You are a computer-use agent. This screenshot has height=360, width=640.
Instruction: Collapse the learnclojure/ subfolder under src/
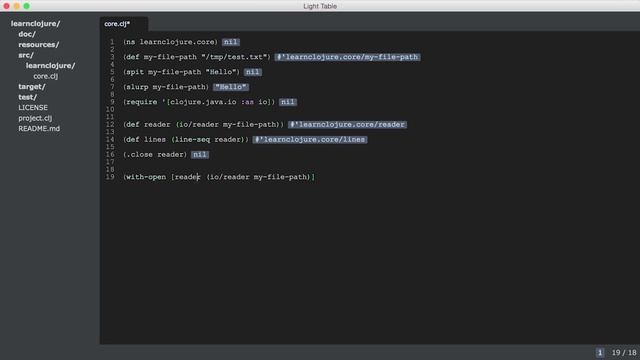(51, 66)
